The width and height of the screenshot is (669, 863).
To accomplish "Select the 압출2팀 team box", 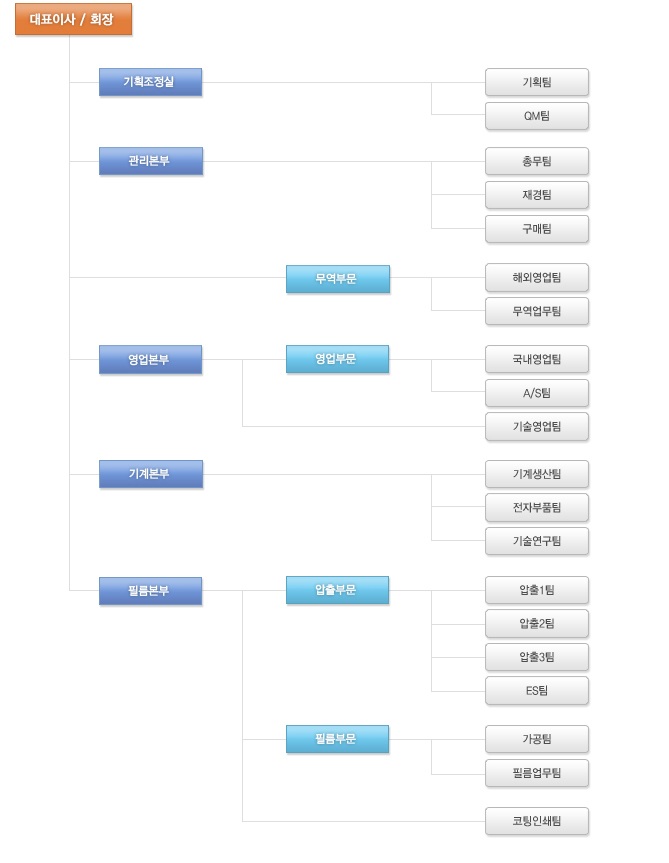I will coord(537,624).
